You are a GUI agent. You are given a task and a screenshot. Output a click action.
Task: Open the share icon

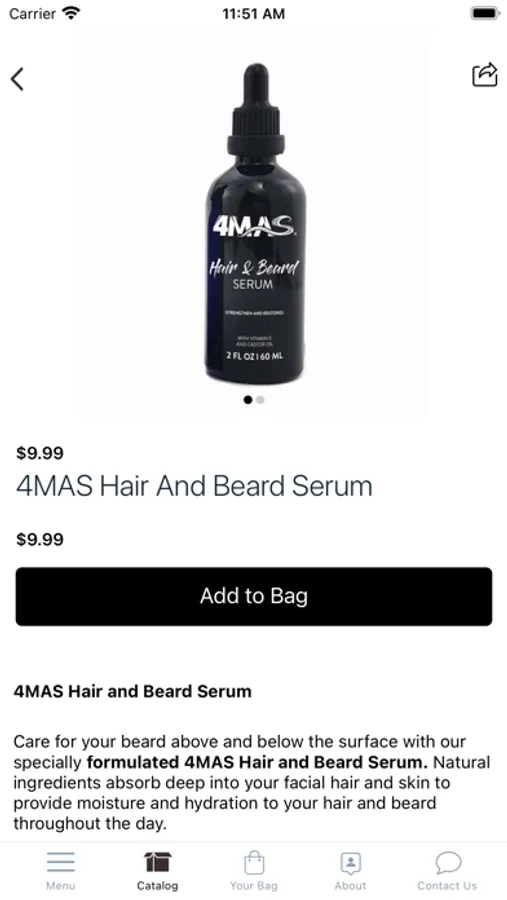484,75
